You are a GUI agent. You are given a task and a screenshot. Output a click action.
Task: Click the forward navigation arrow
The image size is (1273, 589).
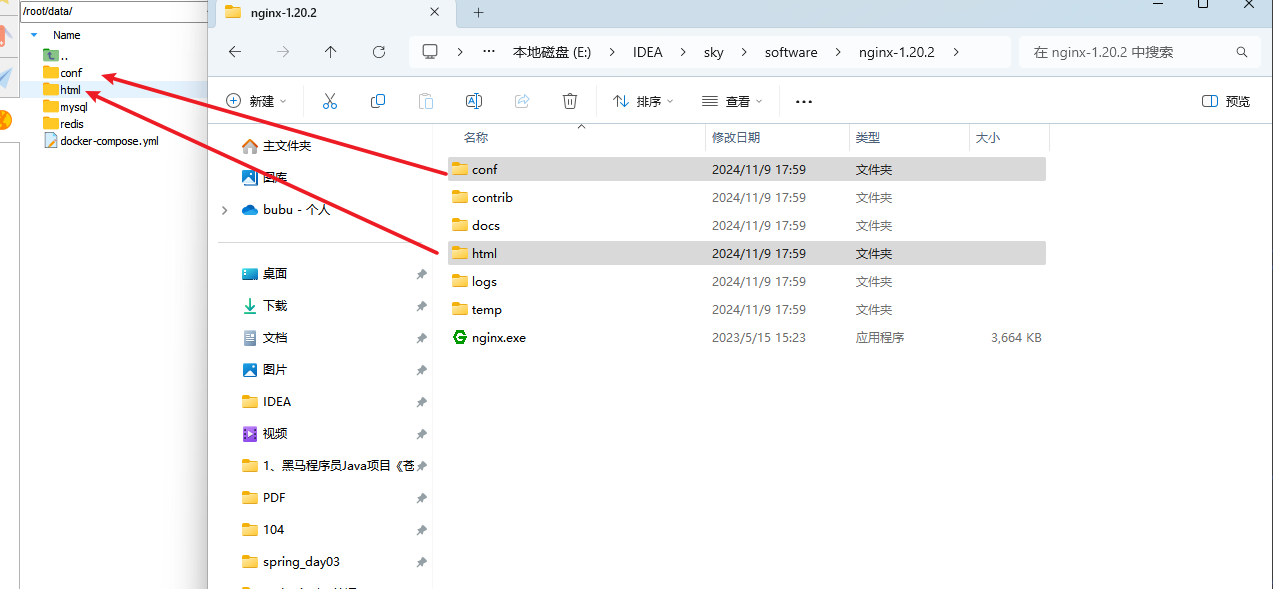click(283, 52)
